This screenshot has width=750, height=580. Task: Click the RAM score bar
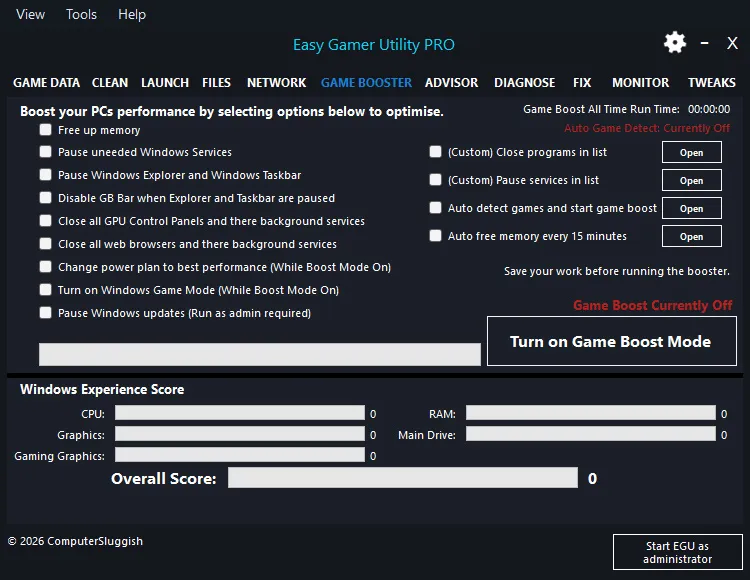pos(591,413)
